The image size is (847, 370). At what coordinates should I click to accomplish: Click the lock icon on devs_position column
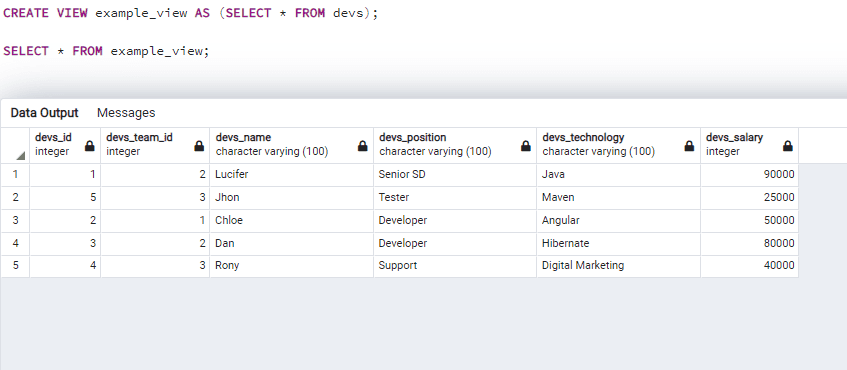click(525, 146)
